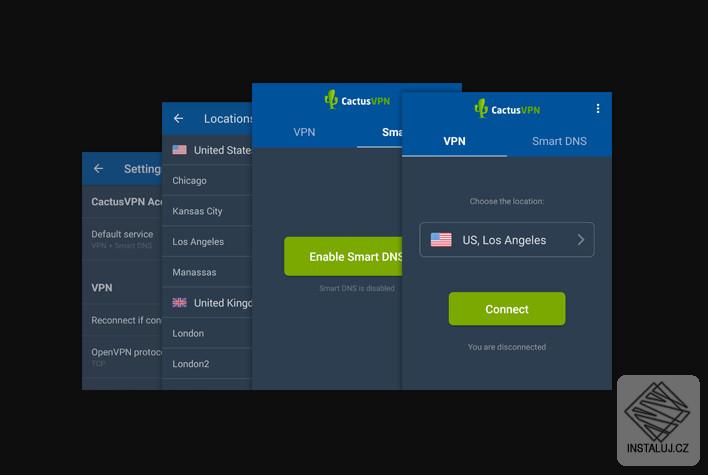
Task: Select Kansas City in Locations list
Action: click(x=206, y=211)
